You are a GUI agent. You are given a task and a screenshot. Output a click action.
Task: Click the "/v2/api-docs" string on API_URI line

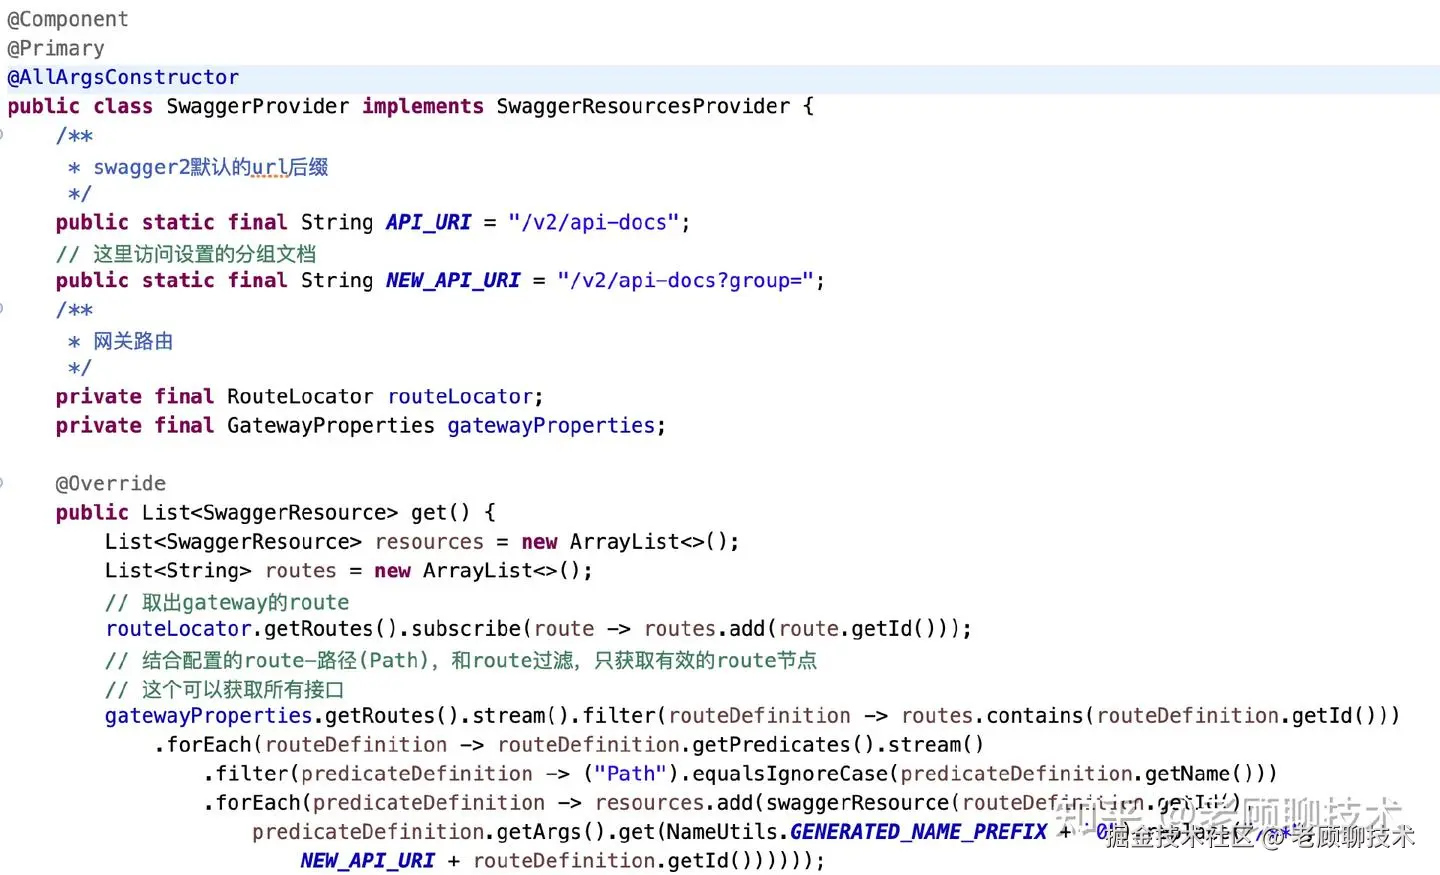coord(593,222)
